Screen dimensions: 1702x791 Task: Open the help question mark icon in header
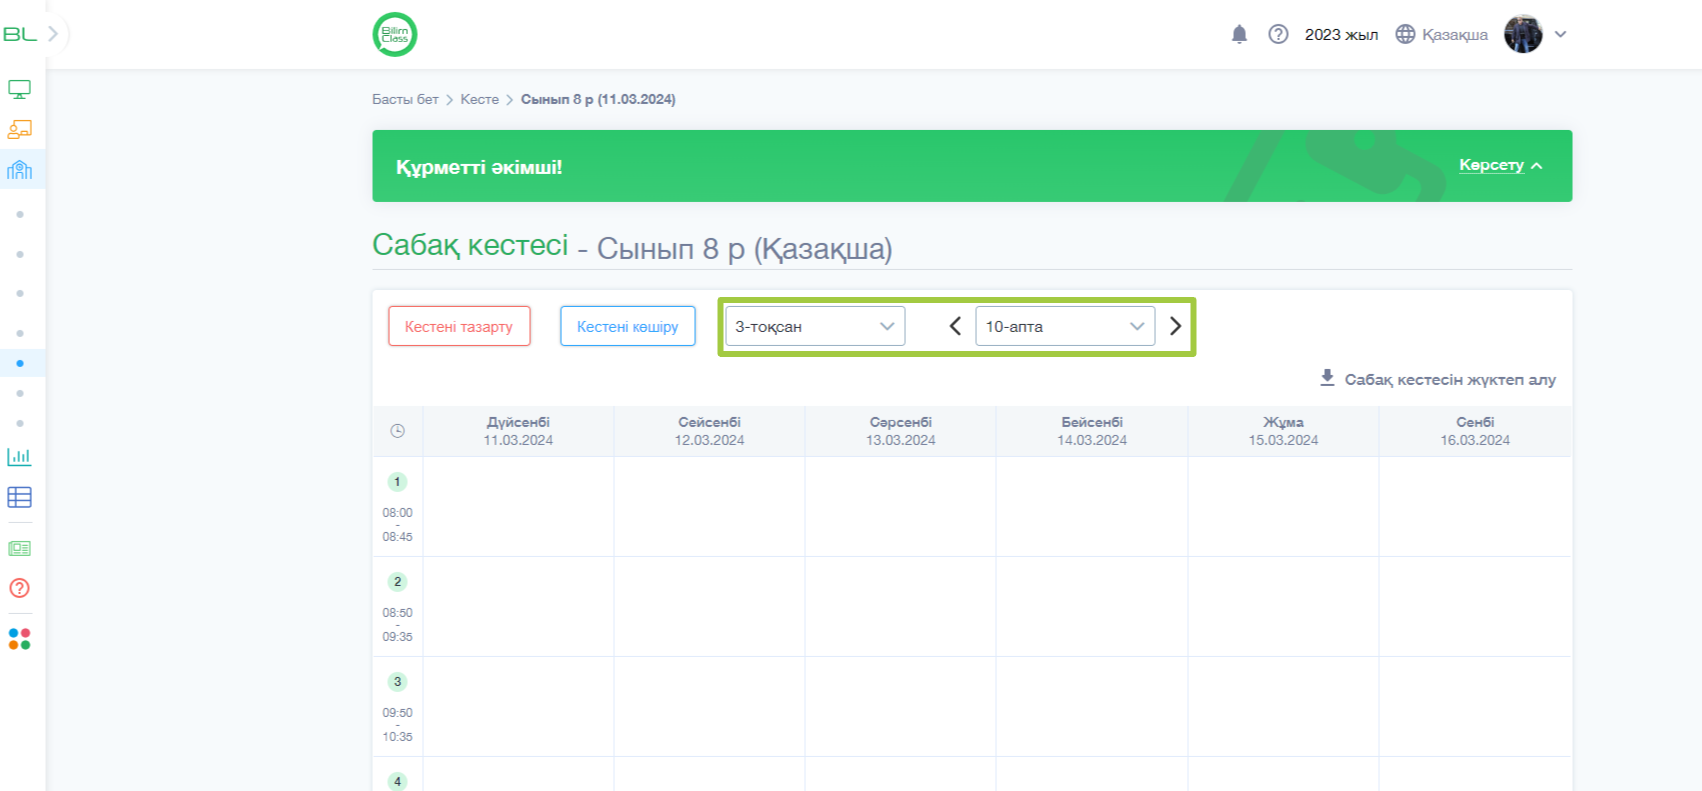[x=1278, y=35]
